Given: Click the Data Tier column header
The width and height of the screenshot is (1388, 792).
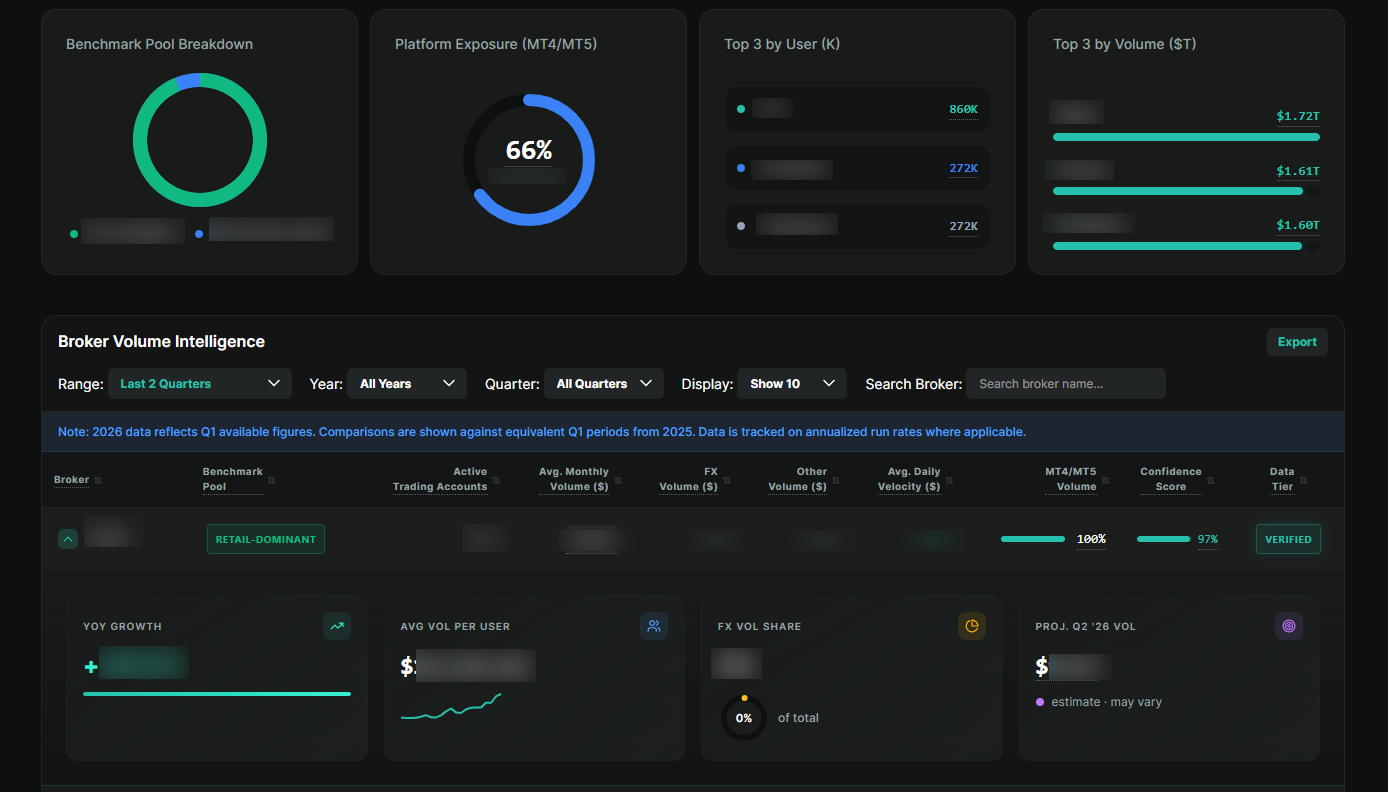Looking at the screenshot, I should coord(1282,479).
